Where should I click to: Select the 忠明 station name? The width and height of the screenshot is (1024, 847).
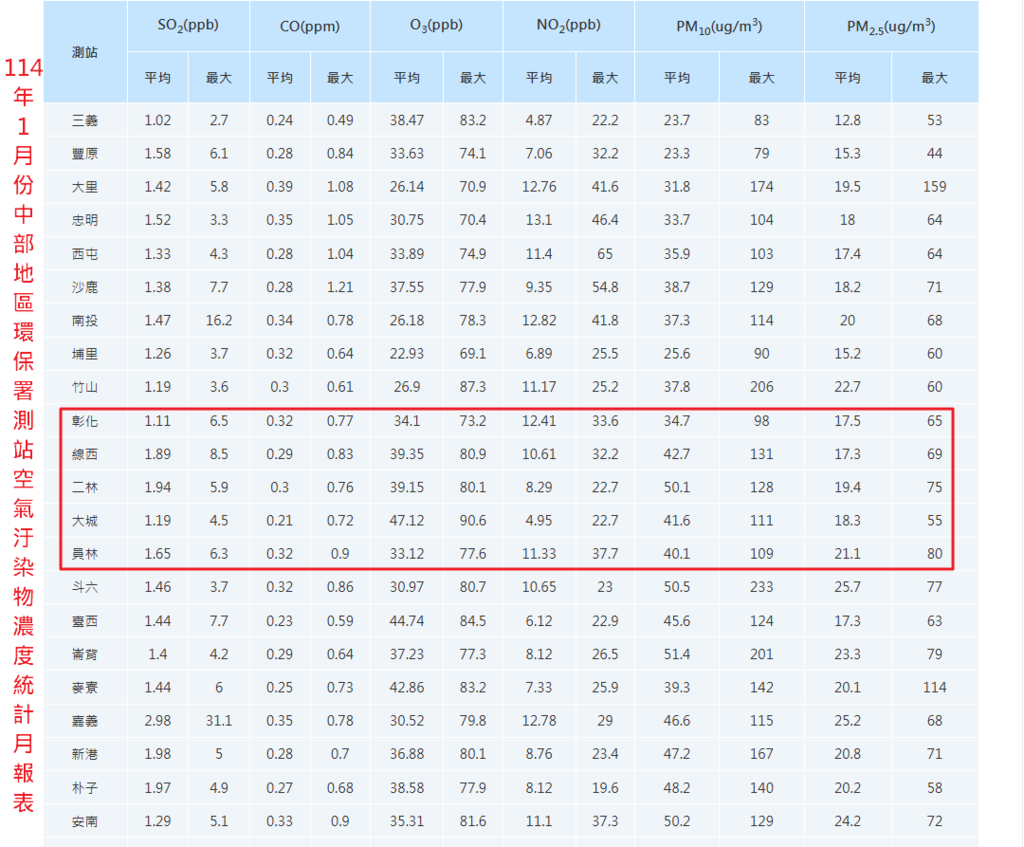coord(85,220)
